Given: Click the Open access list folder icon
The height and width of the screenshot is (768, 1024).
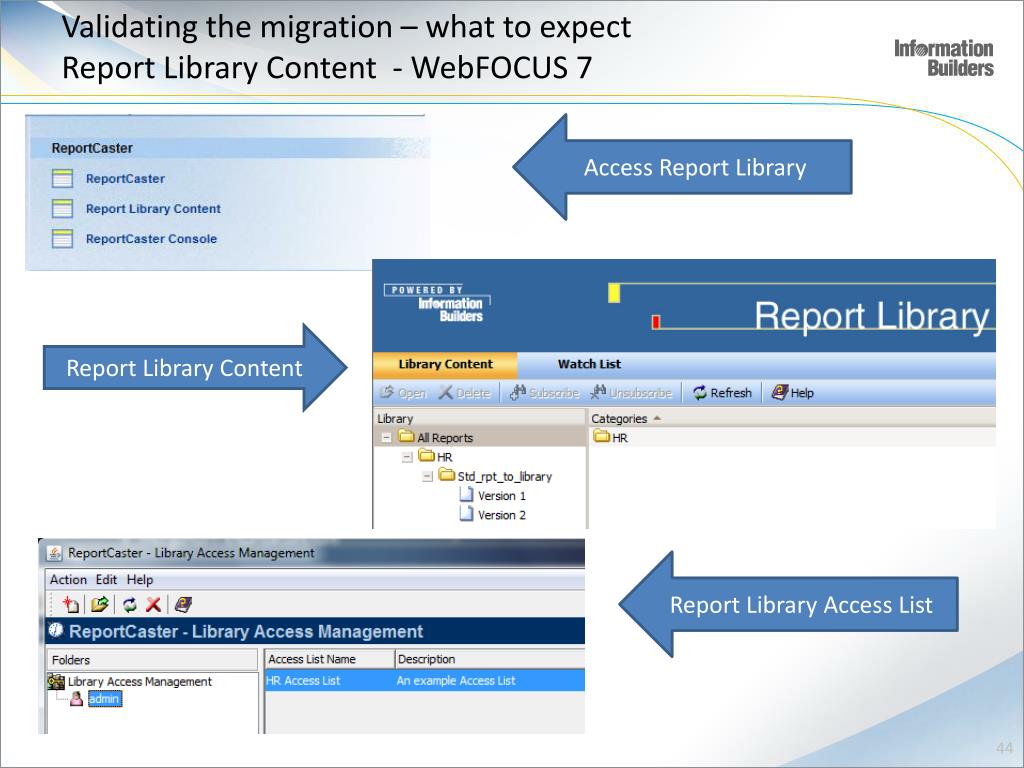Looking at the screenshot, I should (x=99, y=605).
